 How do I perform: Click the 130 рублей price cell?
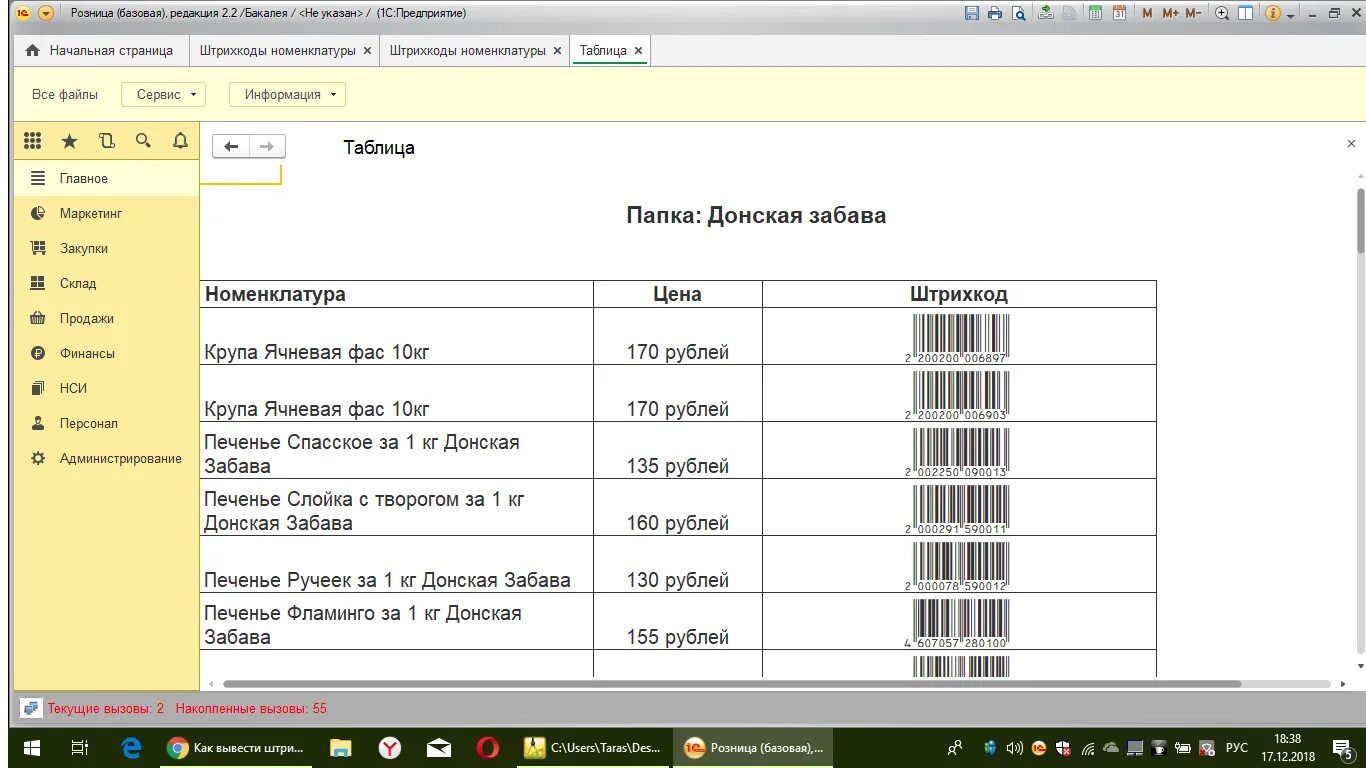[x=678, y=564]
